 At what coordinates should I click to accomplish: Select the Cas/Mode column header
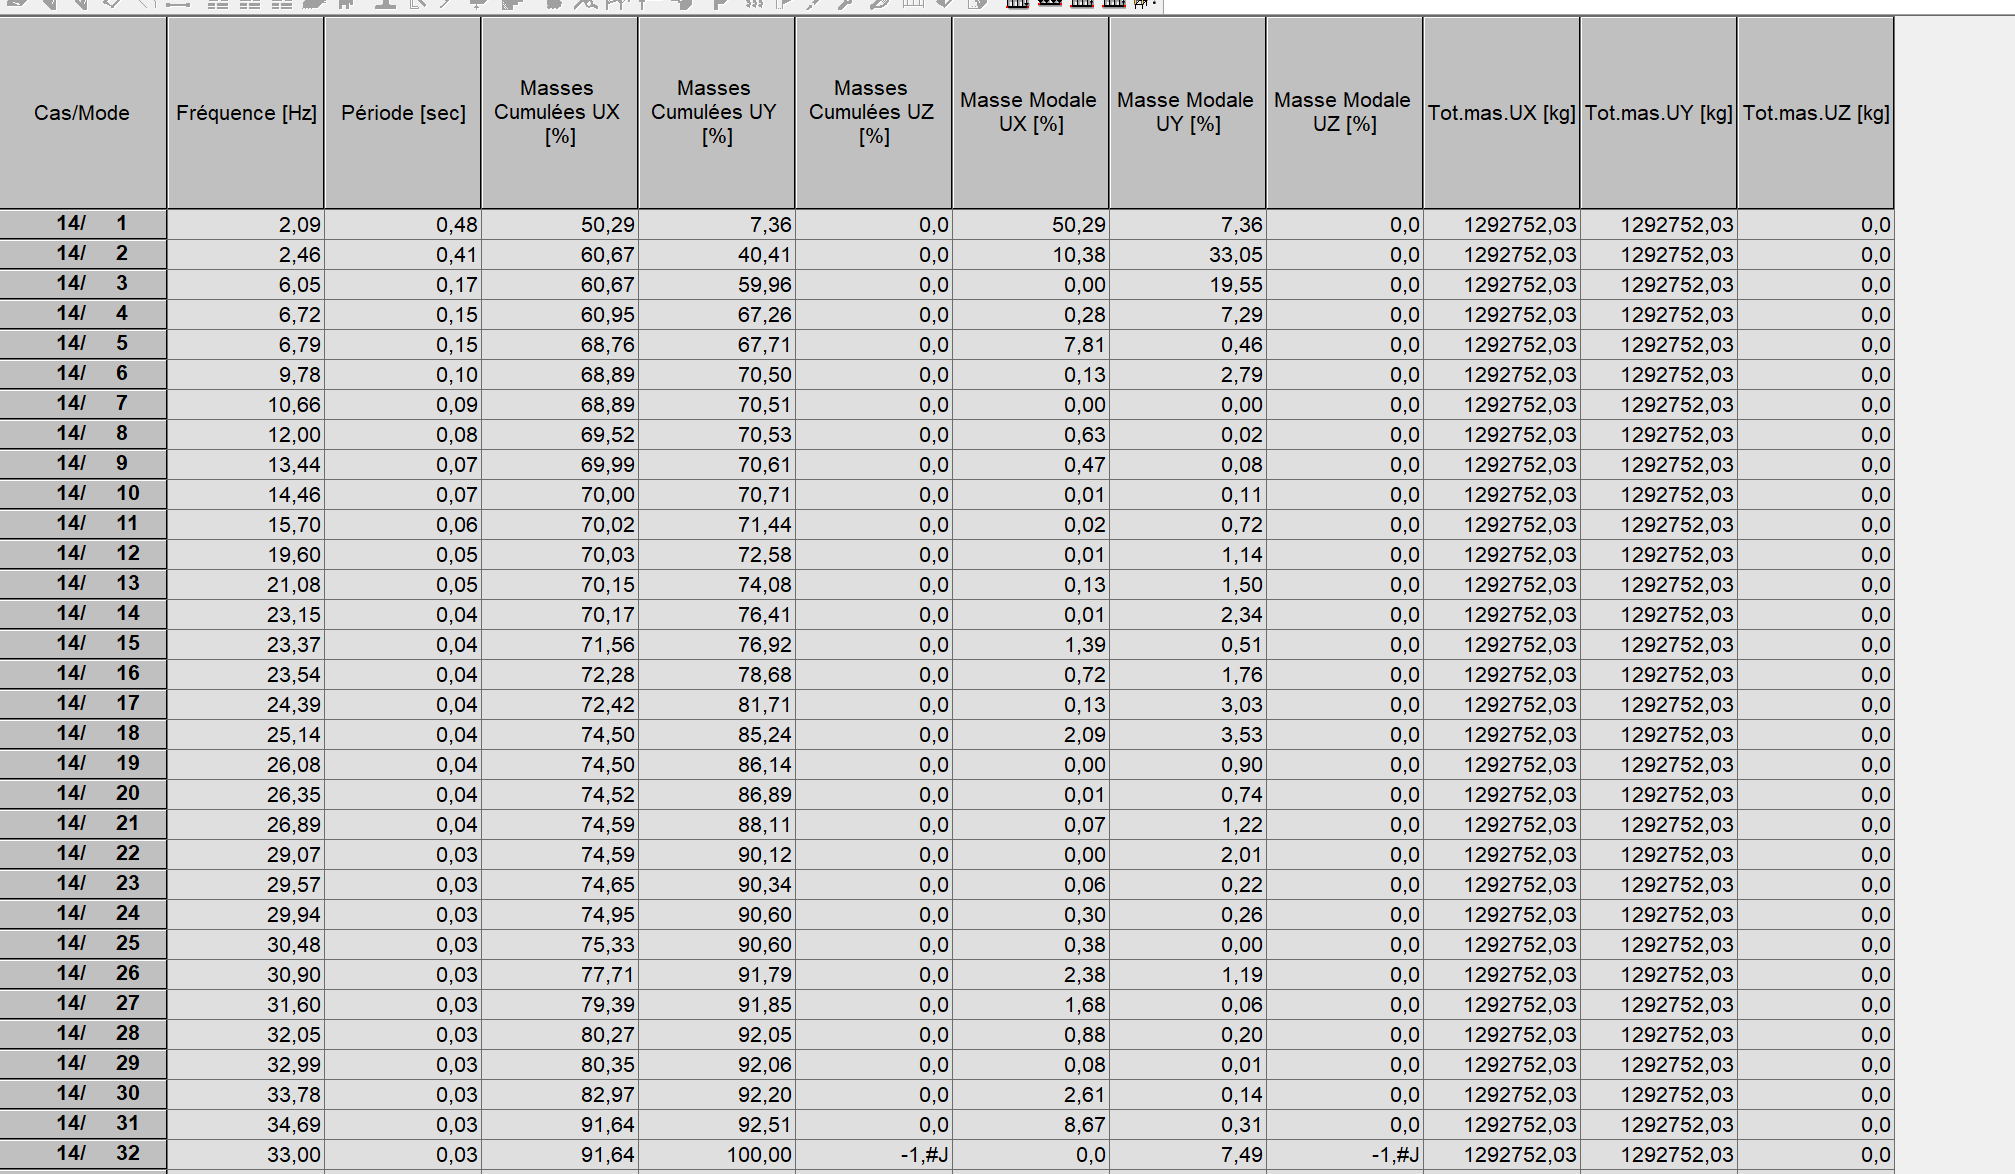82,113
